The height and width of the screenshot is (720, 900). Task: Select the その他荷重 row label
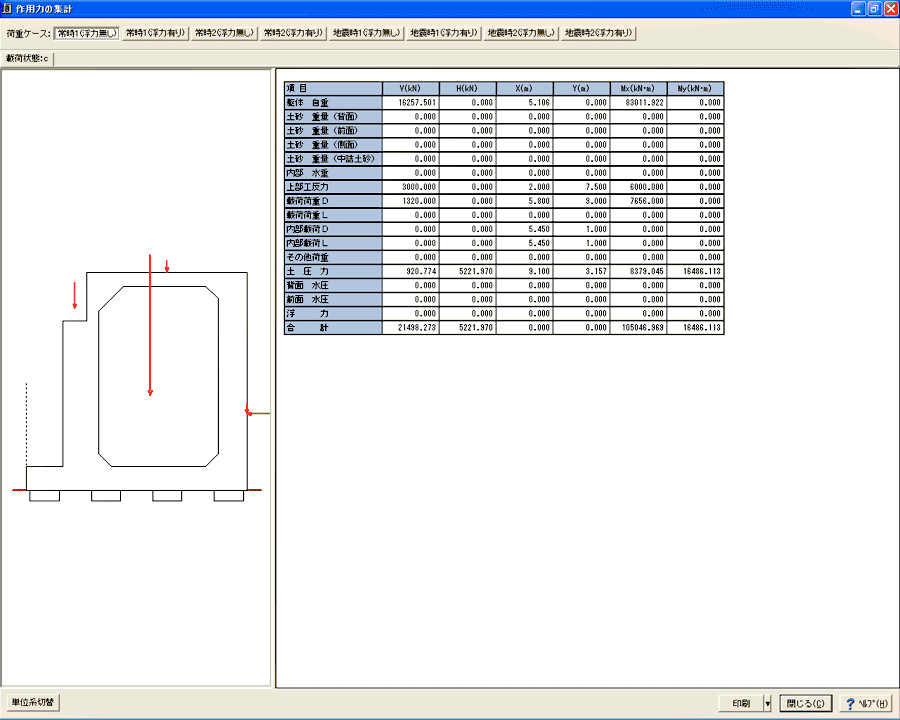(333, 257)
